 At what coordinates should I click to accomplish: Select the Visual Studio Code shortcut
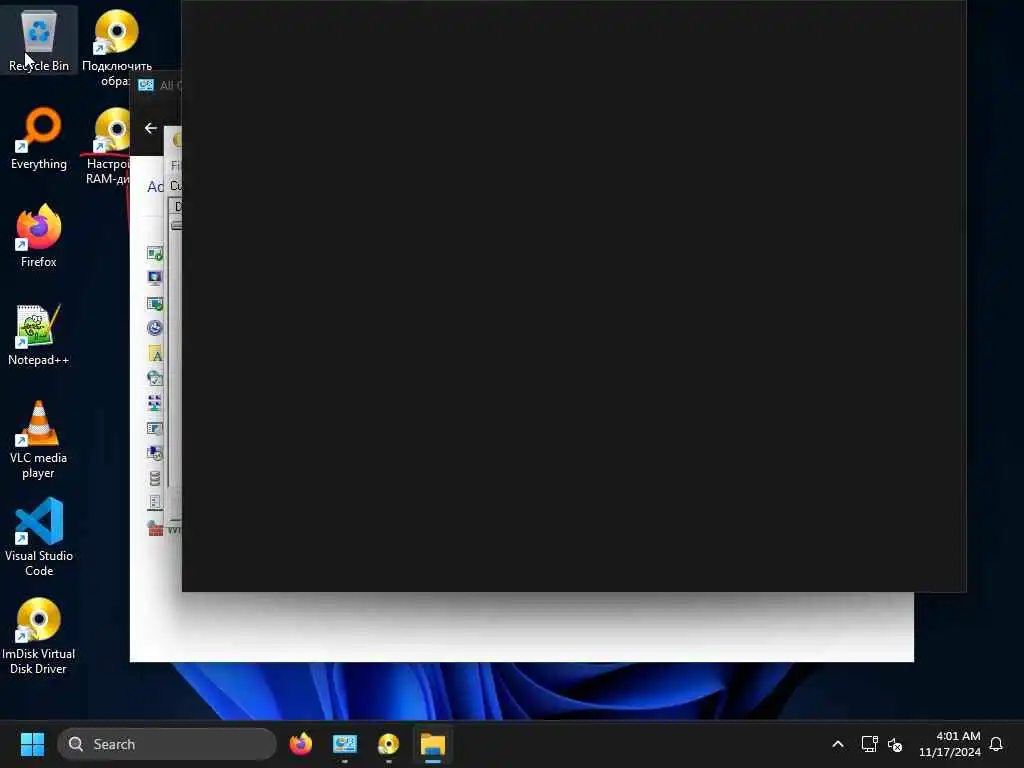coord(39,537)
